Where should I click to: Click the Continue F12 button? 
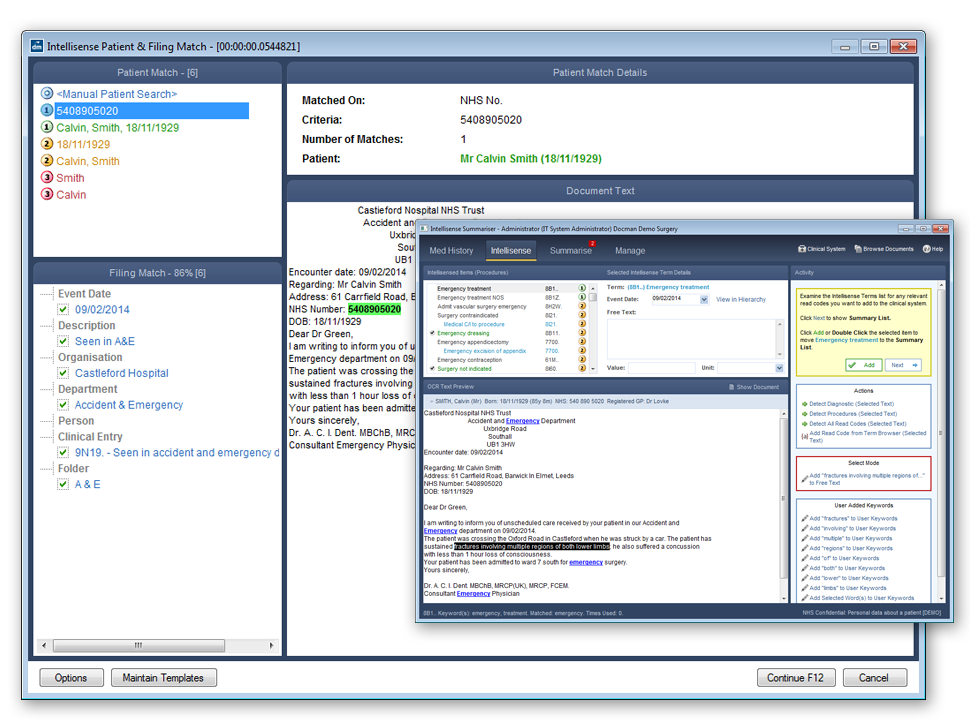(x=796, y=677)
